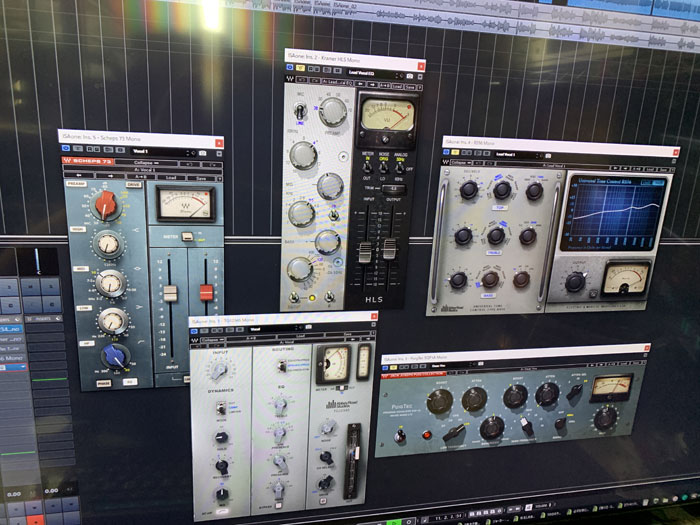Flip the MIC/LINE switch on Kramer HLS
This screenshot has width=700, height=525.
(300, 110)
